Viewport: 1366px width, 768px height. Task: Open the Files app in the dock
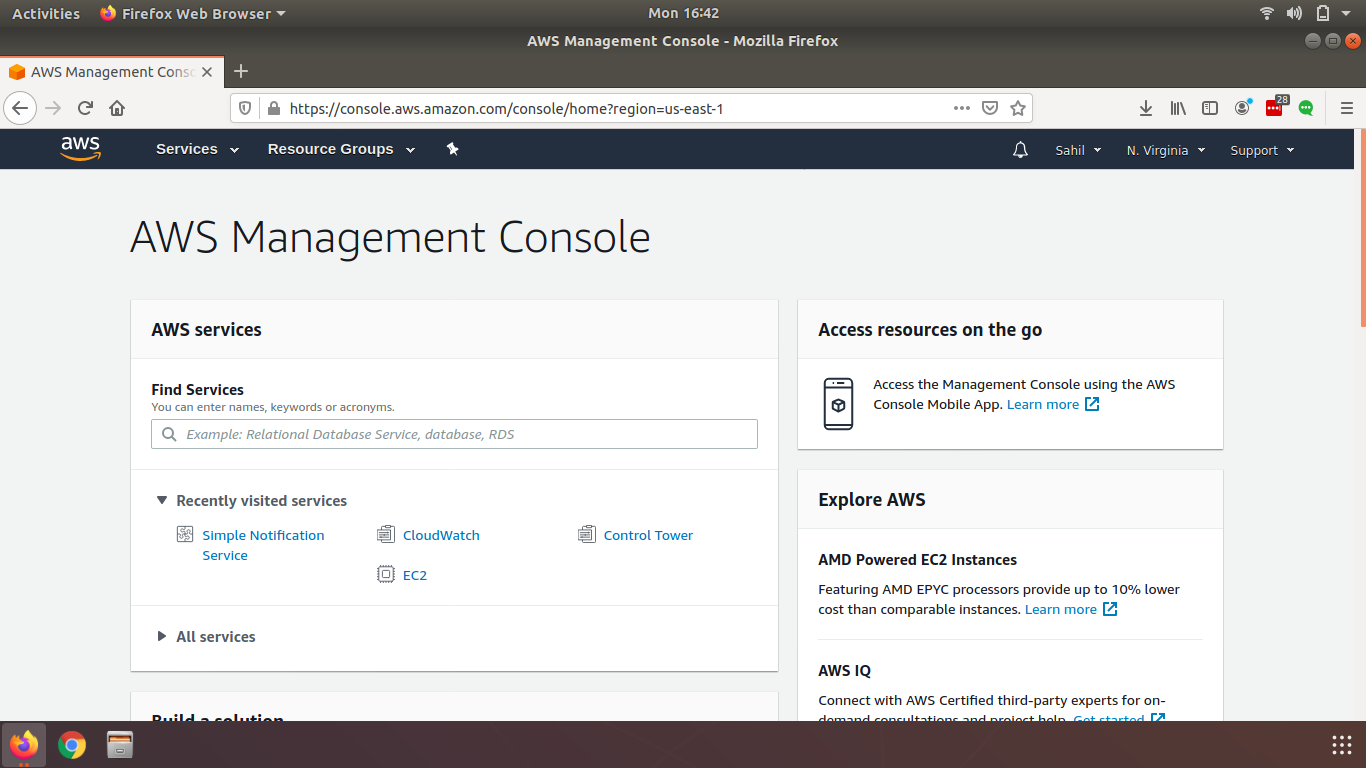pos(120,745)
